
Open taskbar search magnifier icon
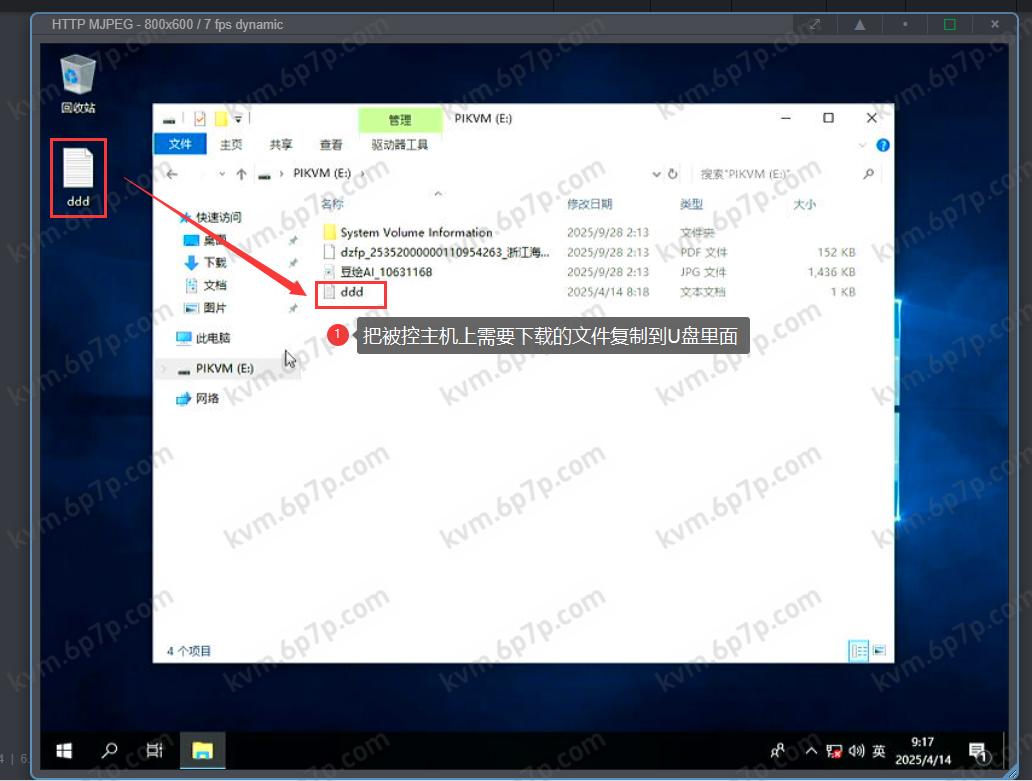point(110,750)
